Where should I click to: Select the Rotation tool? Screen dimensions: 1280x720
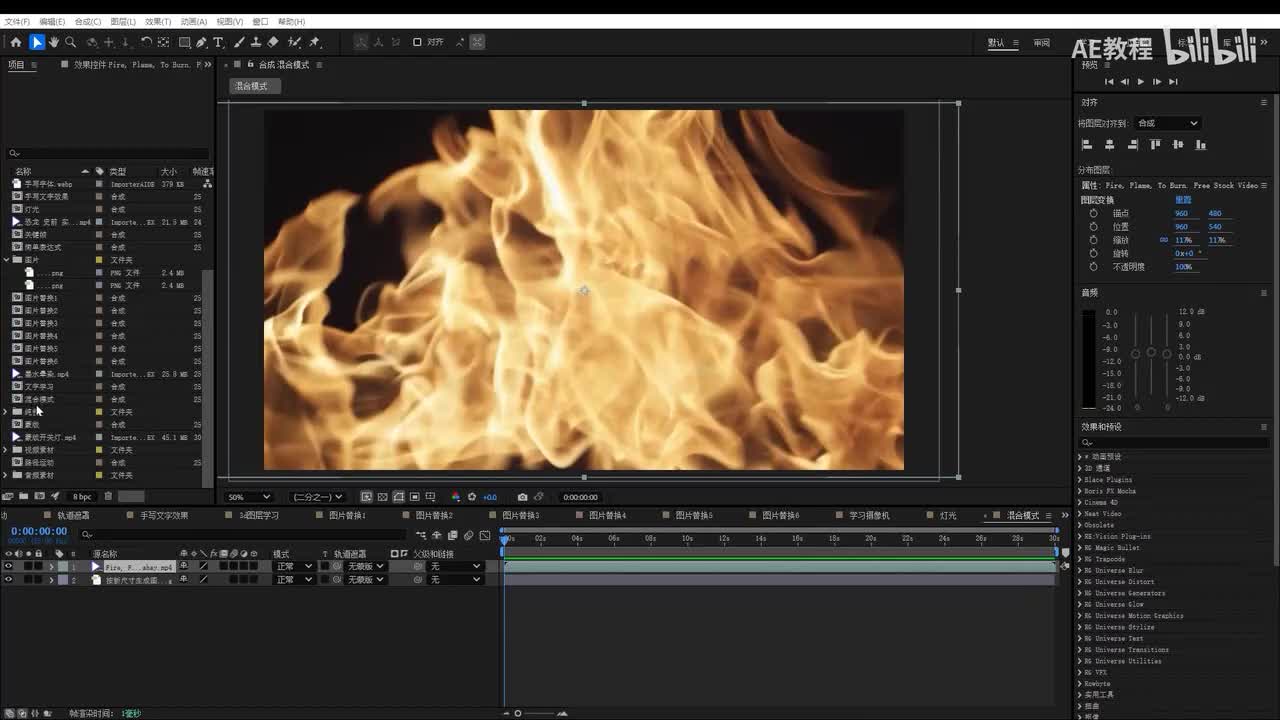coord(146,42)
